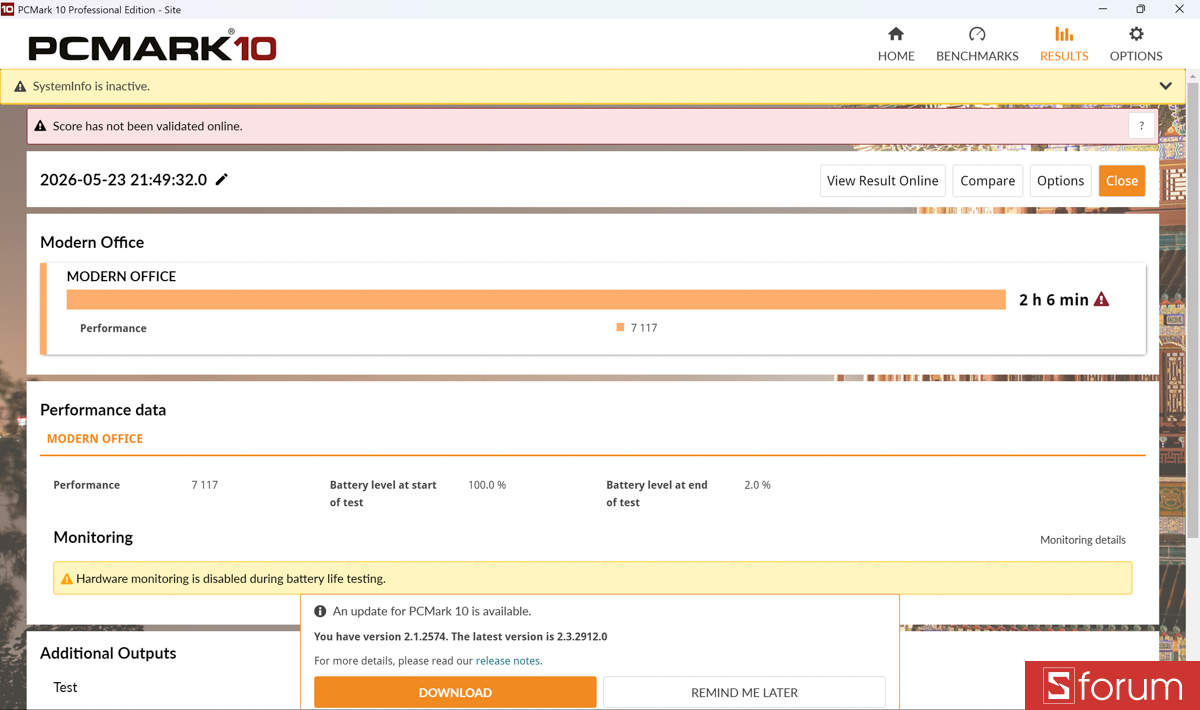Click the info icon in update notification
1200x710 pixels.
coord(321,611)
